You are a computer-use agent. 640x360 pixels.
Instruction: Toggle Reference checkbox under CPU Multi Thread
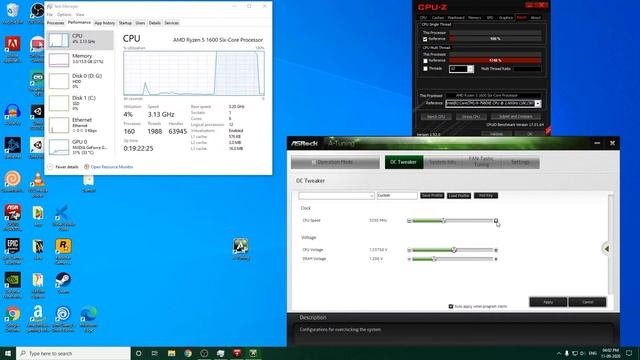click(425, 61)
